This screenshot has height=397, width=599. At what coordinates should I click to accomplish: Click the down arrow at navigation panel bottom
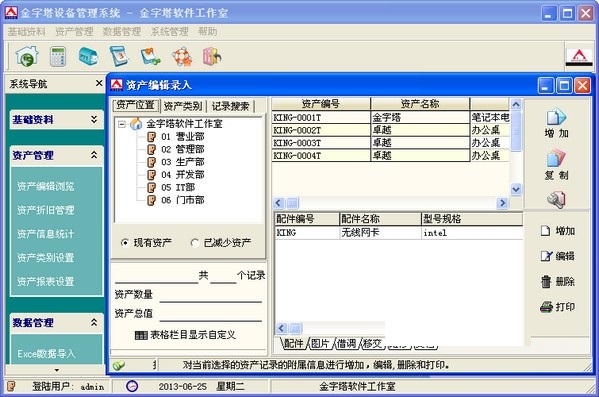coord(57,370)
